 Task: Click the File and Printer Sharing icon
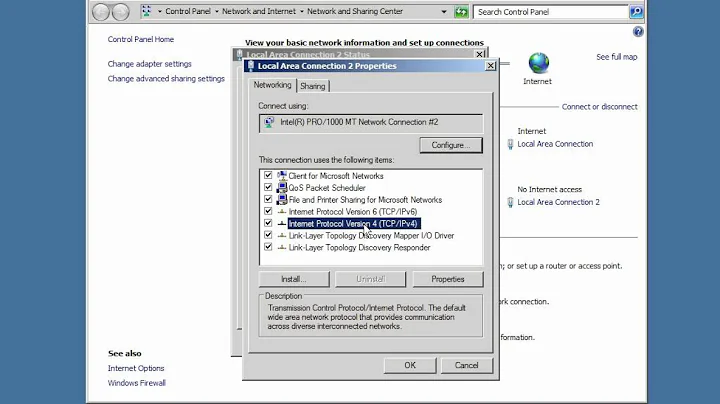point(281,200)
